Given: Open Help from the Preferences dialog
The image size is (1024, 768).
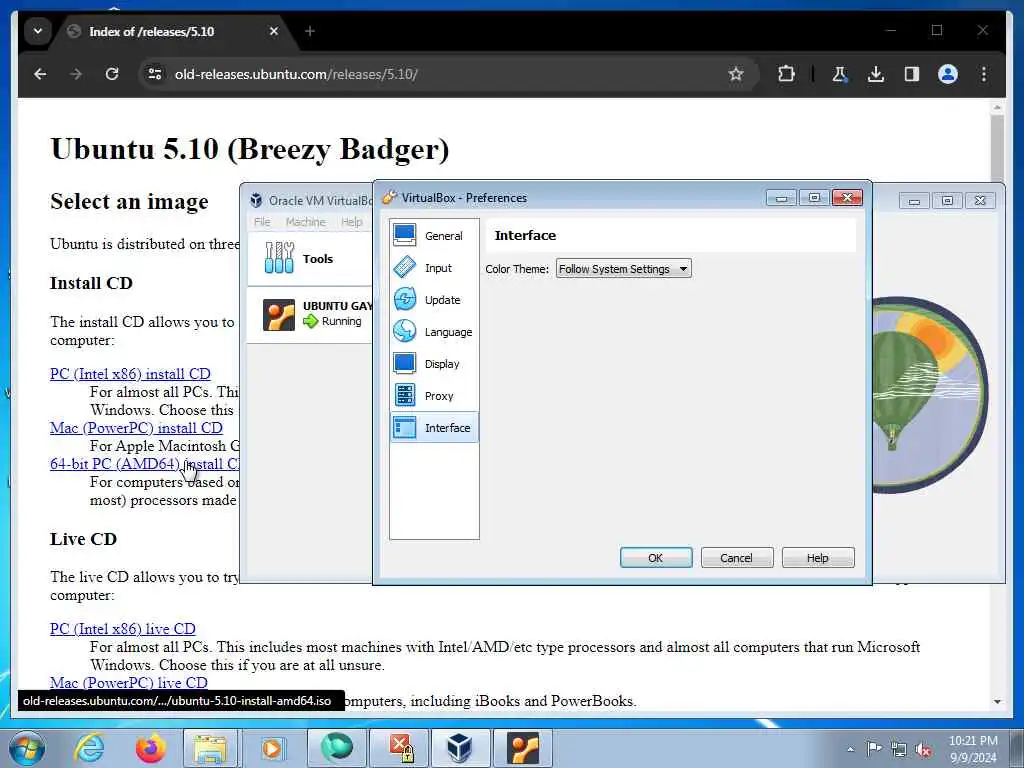Looking at the screenshot, I should [818, 558].
